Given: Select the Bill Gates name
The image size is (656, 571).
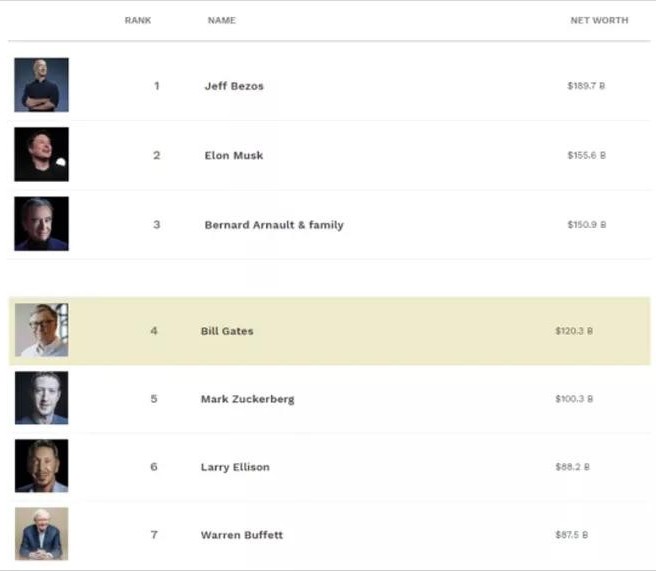Looking at the screenshot, I should (x=227, y=331).
